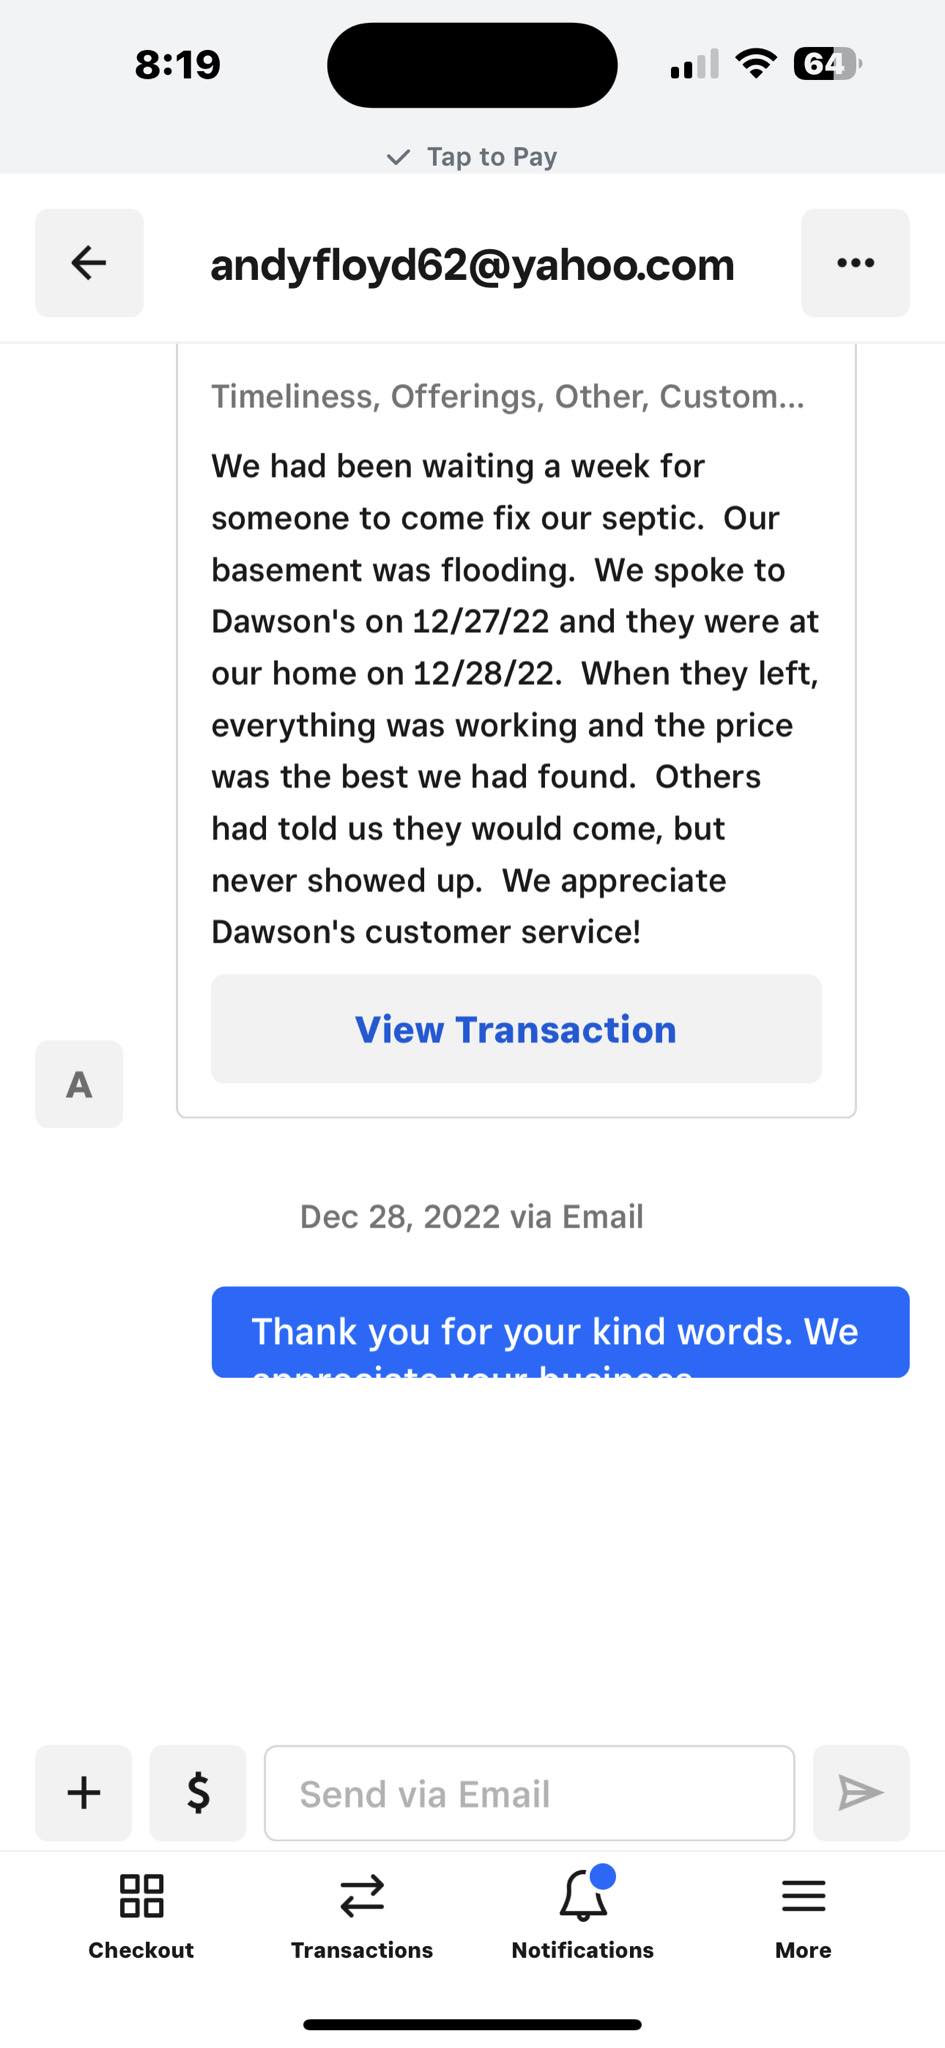Tap the Wi-Fi icon in status bar
945x2048 pixels.
(x=756, y=64)
